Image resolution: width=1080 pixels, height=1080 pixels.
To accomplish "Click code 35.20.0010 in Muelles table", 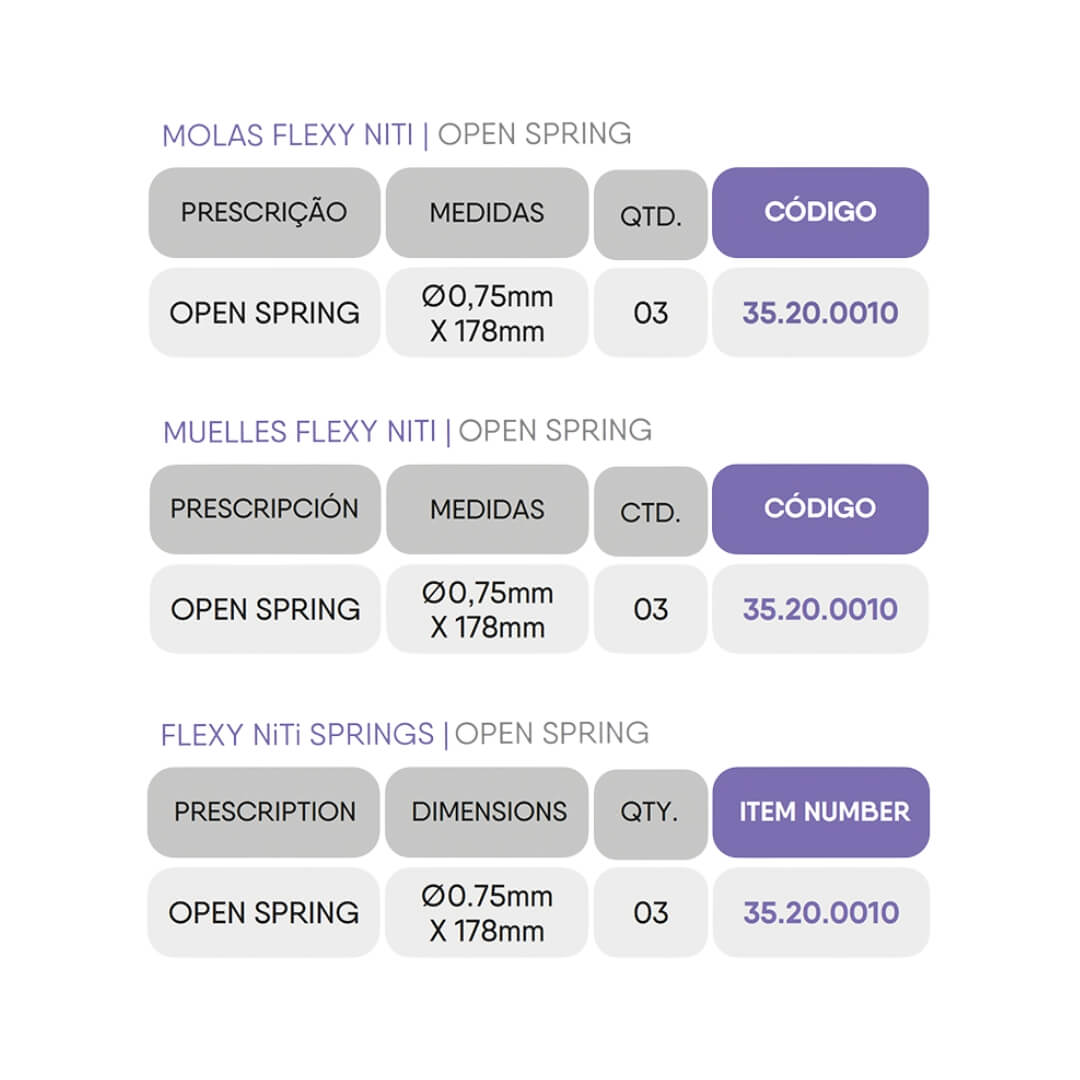I will point(820,609).
